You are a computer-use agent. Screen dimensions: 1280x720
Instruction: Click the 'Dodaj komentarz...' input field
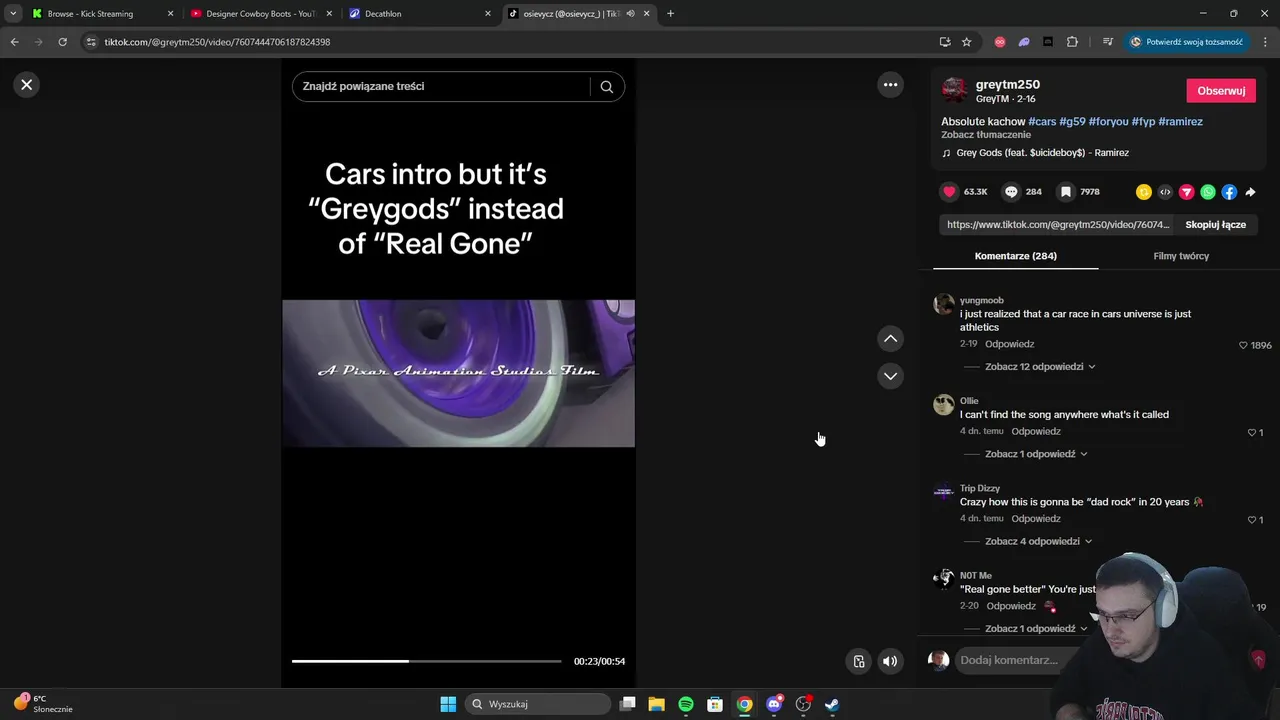tap(1010, 660)
